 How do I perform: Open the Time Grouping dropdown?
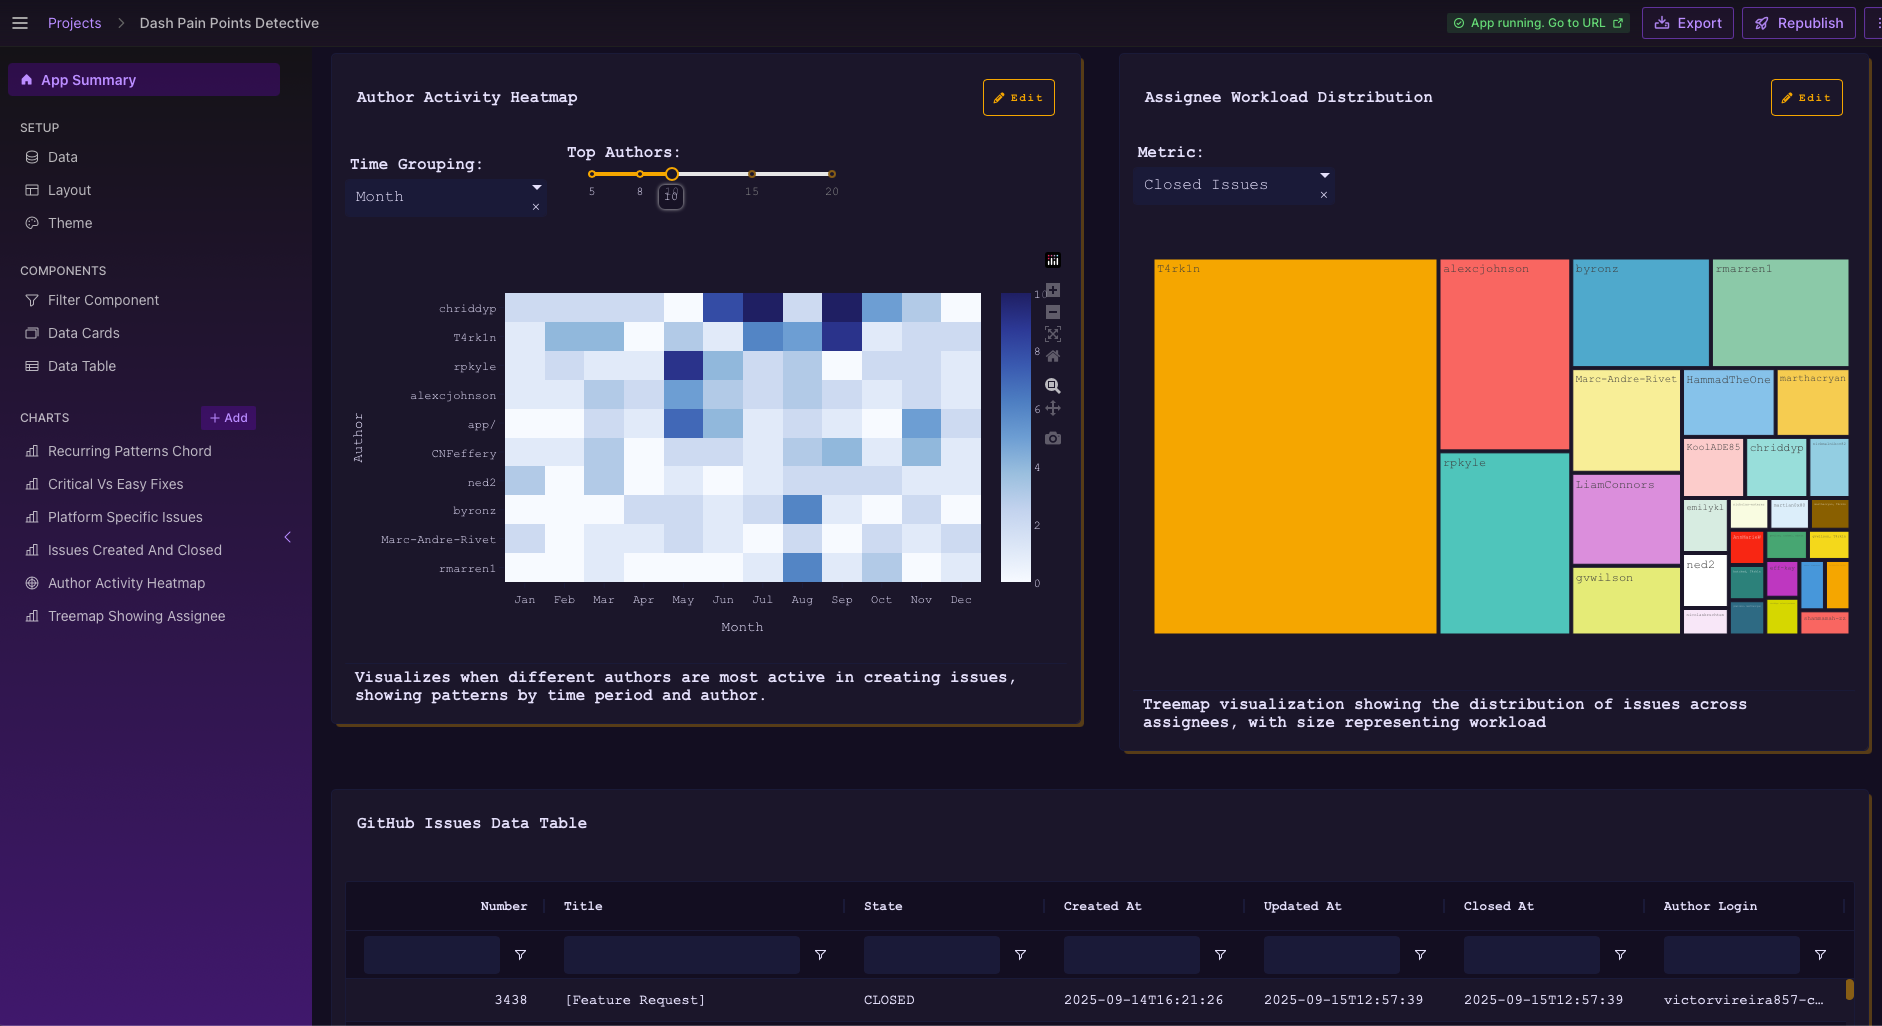(x=446, y=197)
